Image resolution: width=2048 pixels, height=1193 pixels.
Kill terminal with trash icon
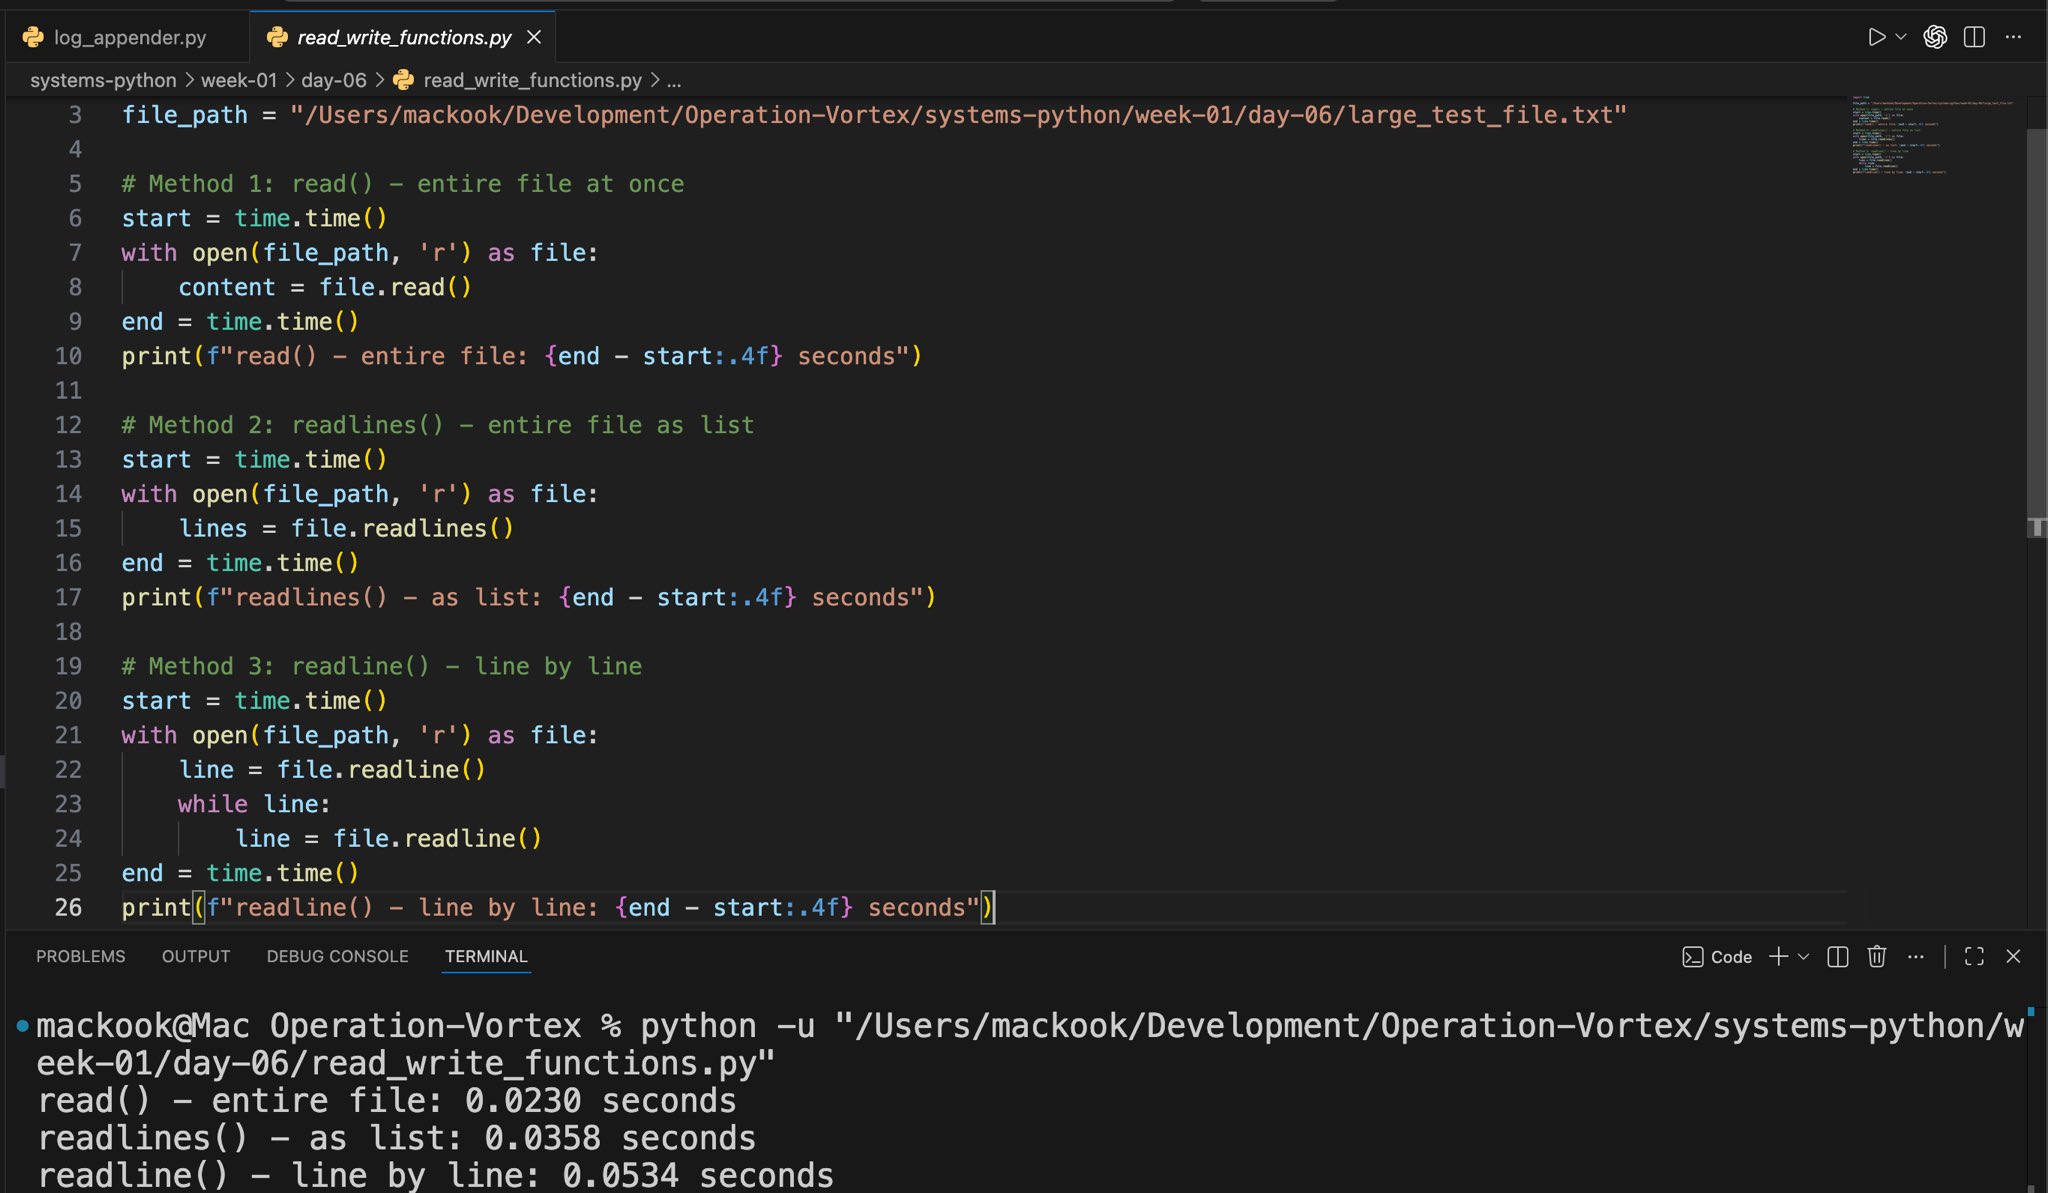click(x=1876, y=956)
